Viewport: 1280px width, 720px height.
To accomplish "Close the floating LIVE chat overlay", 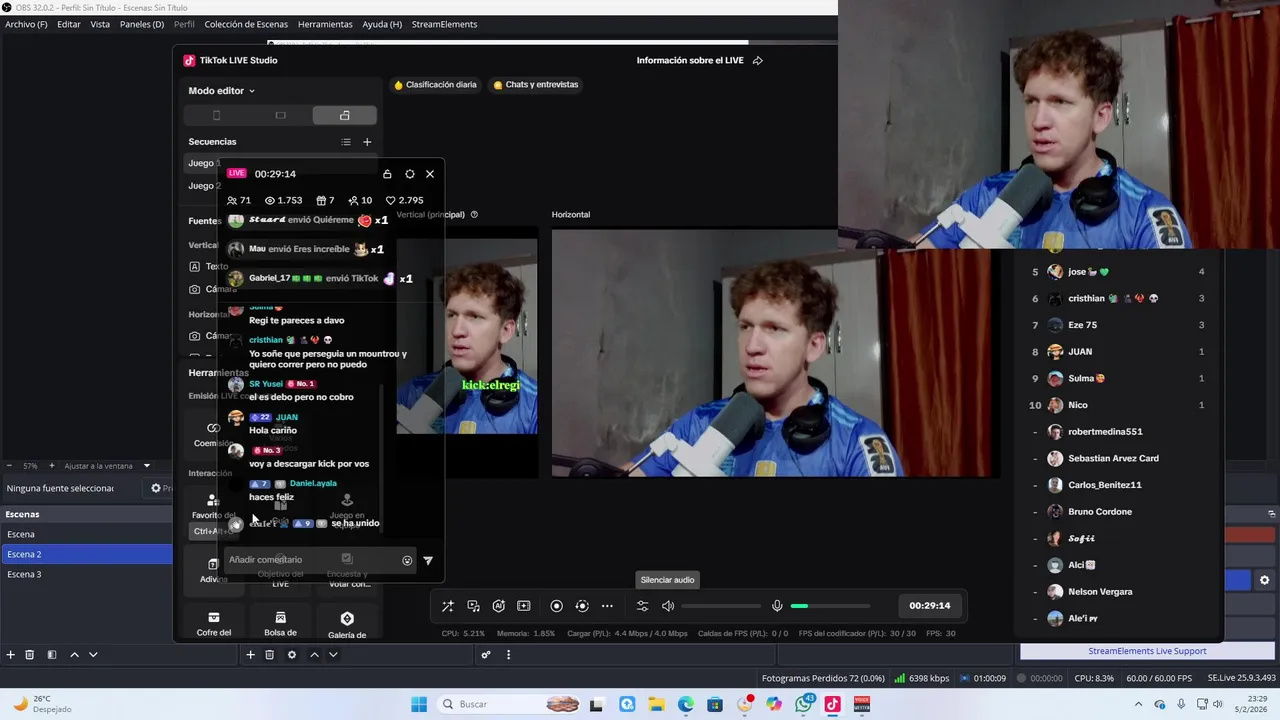I will (430, 174).
